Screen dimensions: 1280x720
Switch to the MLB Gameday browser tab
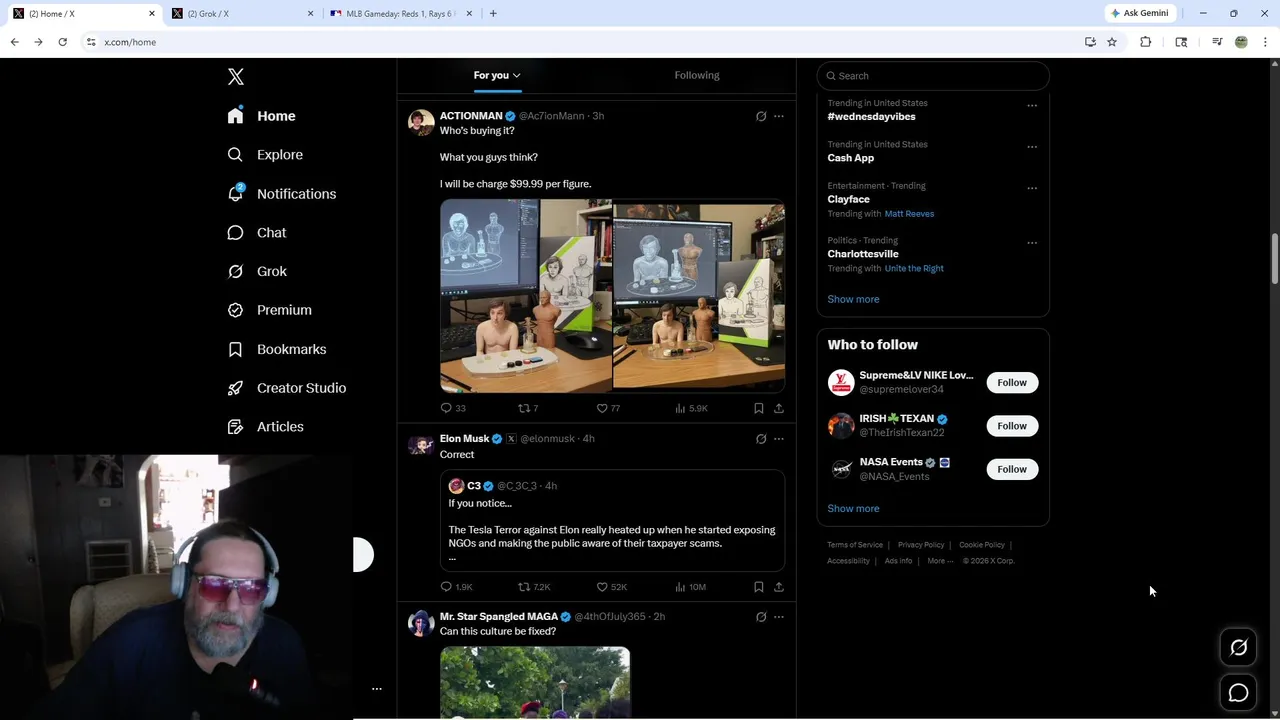400,14
